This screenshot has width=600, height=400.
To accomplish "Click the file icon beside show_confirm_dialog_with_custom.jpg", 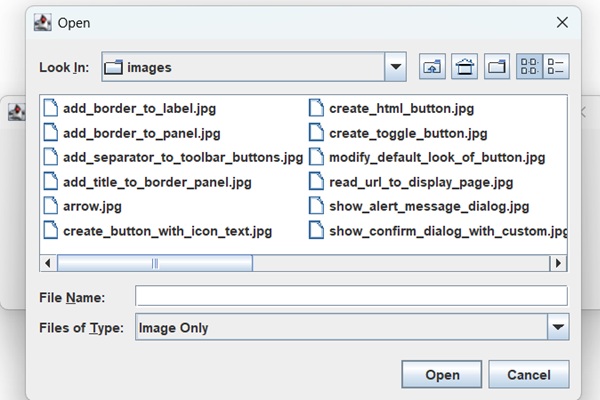I will tap(316, 230).
